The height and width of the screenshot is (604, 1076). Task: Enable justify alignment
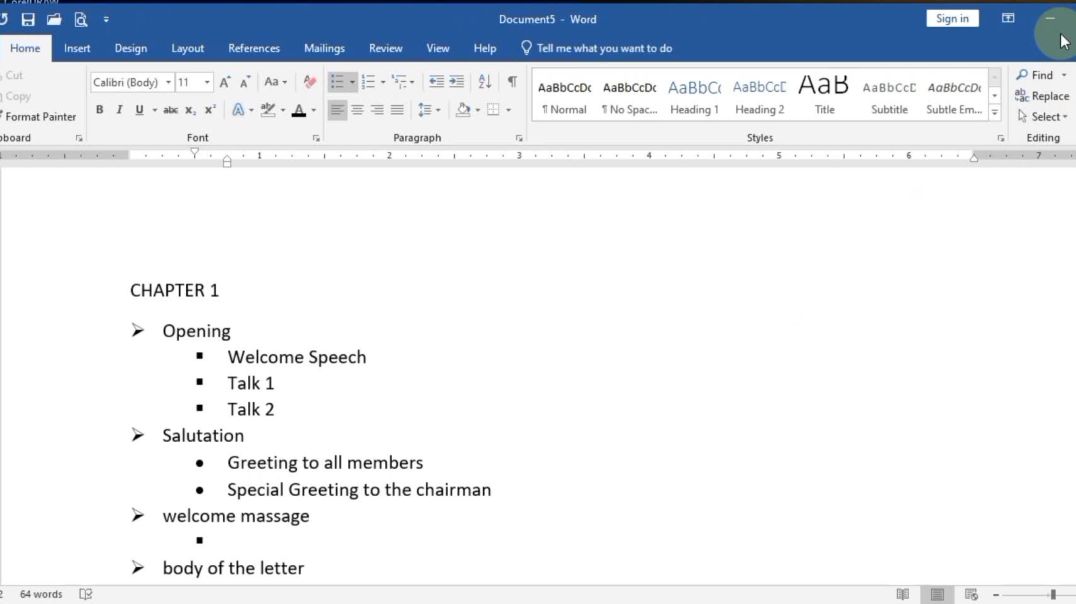[397, 110]
